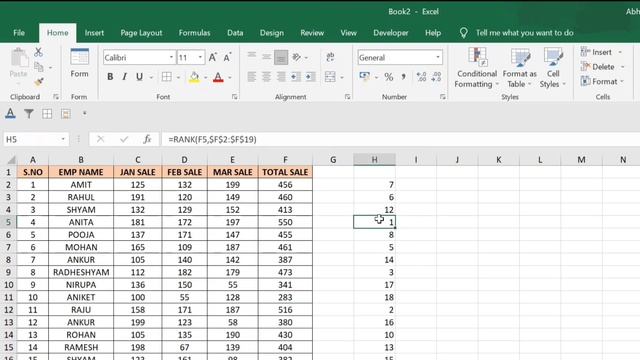Click Format in the Cells group

[603, 81]
